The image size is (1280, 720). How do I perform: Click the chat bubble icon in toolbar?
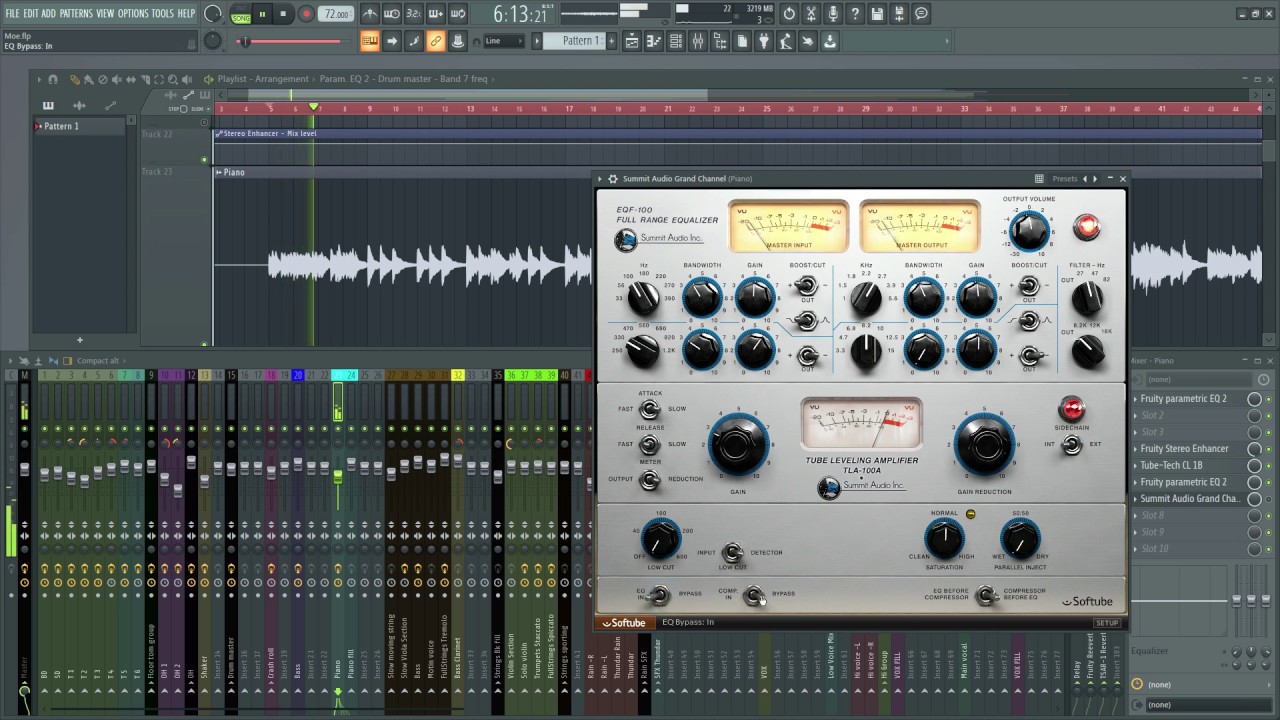921,14
